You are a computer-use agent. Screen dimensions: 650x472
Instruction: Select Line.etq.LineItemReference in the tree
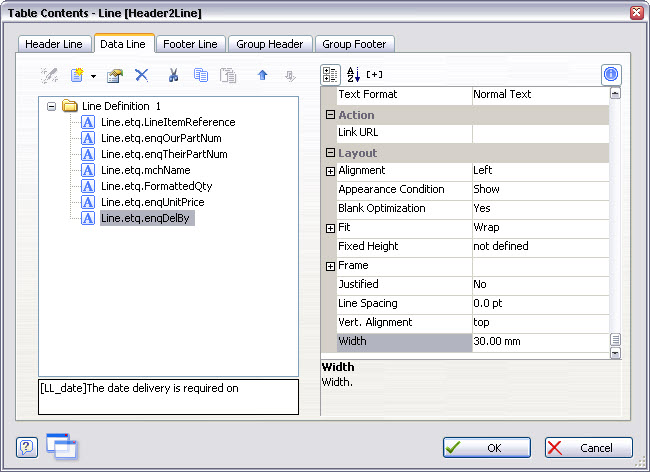coord(168,122)
